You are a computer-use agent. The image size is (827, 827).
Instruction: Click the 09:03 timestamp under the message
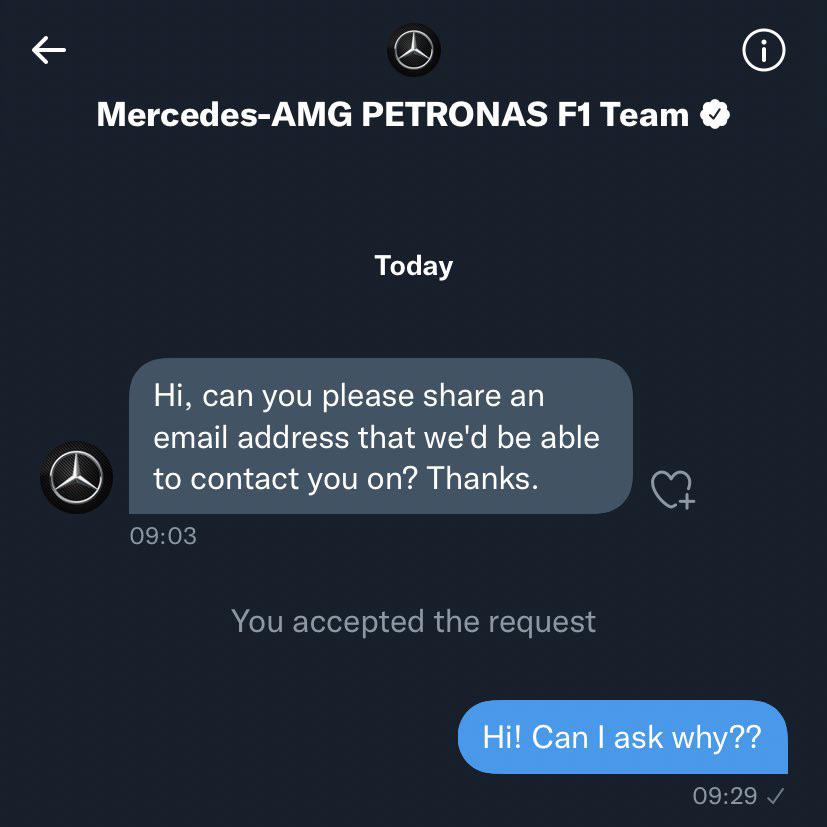[163, 536]
